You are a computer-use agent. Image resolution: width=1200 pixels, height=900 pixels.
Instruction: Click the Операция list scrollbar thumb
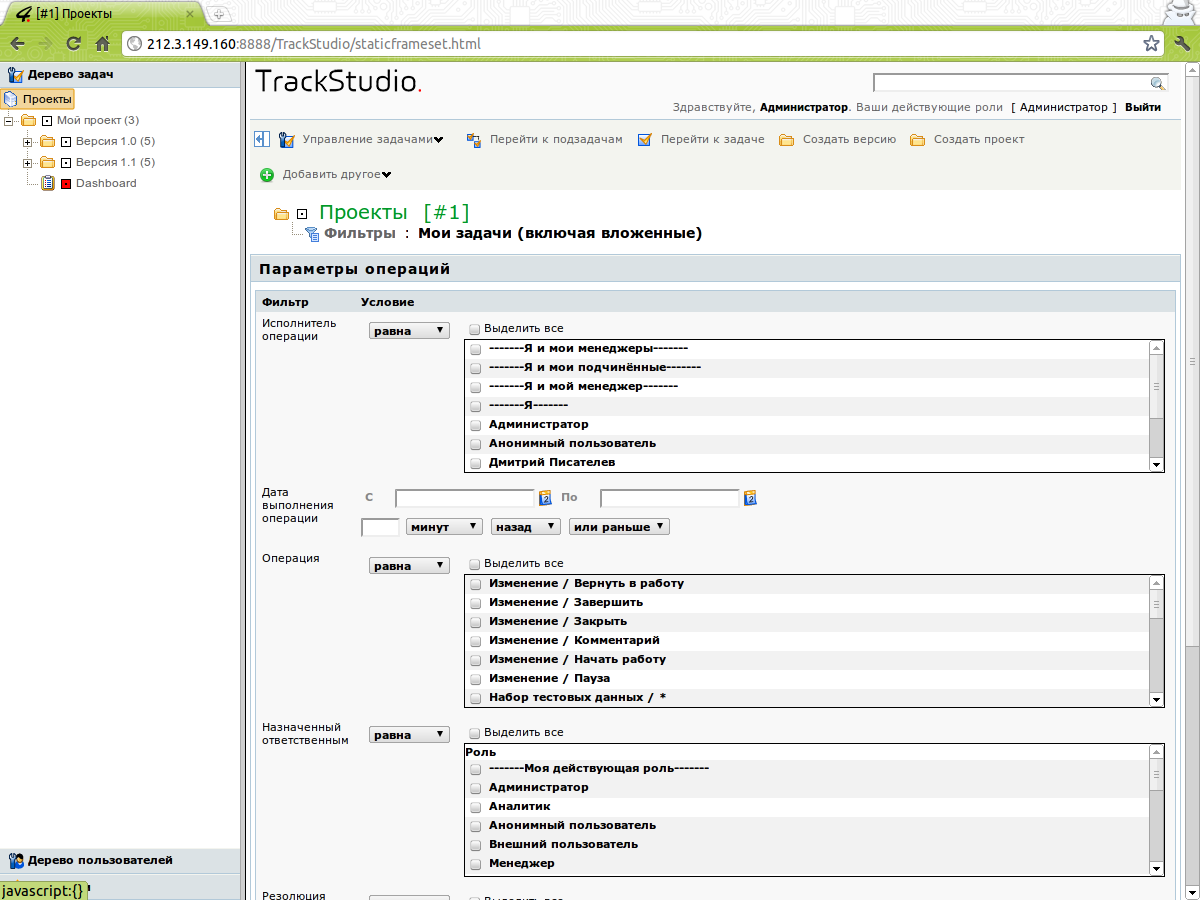click(x=1156, y=605)
